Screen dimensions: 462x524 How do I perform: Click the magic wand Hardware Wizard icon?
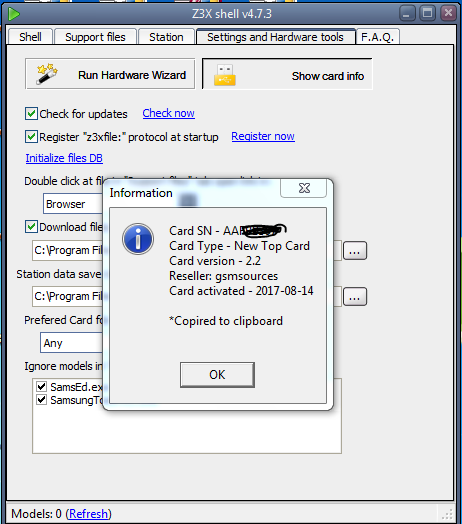point(47,74)
